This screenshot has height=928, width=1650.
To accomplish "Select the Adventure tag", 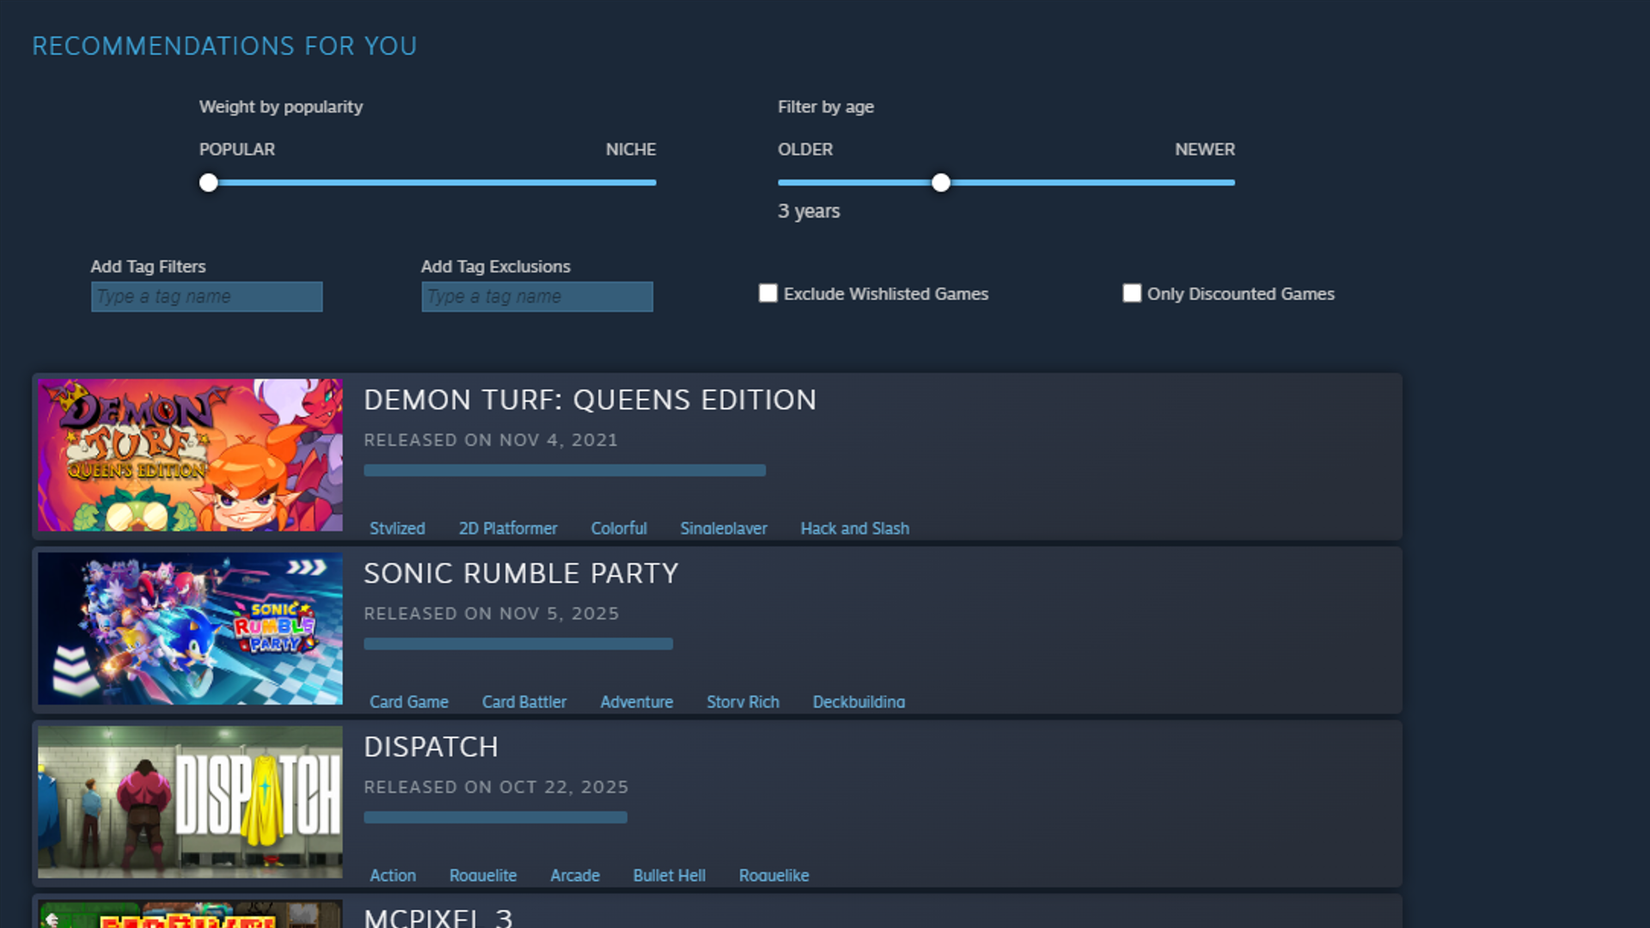I will click(637, 702).
